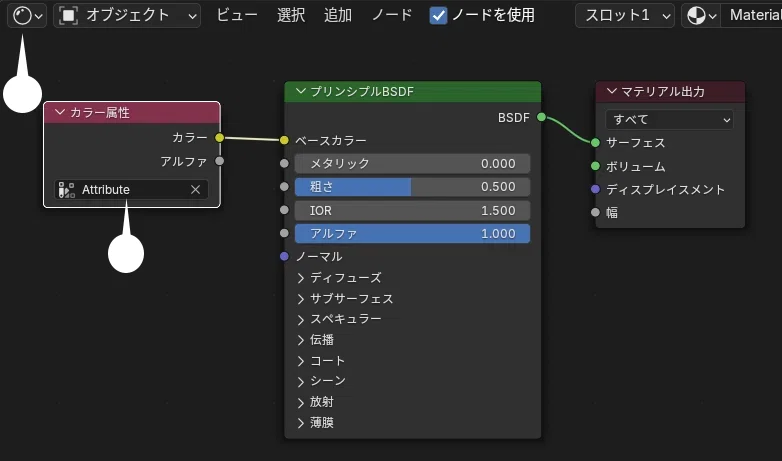Viewport: 782px width, 461px height.
Task: Clear the Attribute field with X
Action: tap(196, 190)
